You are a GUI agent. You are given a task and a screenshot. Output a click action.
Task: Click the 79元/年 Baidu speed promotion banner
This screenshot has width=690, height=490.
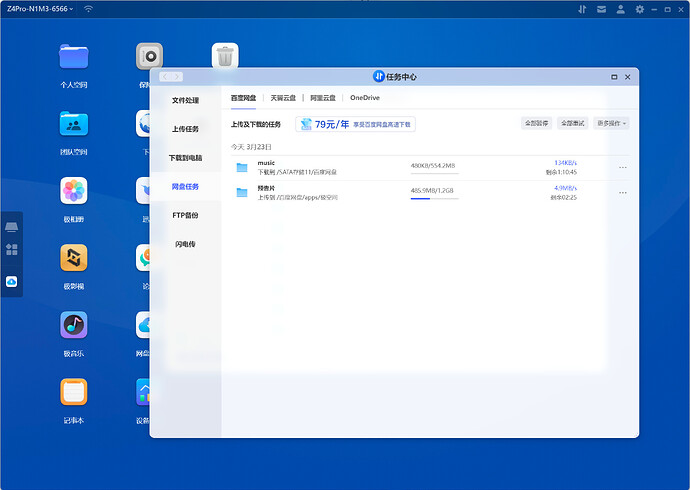355,124
